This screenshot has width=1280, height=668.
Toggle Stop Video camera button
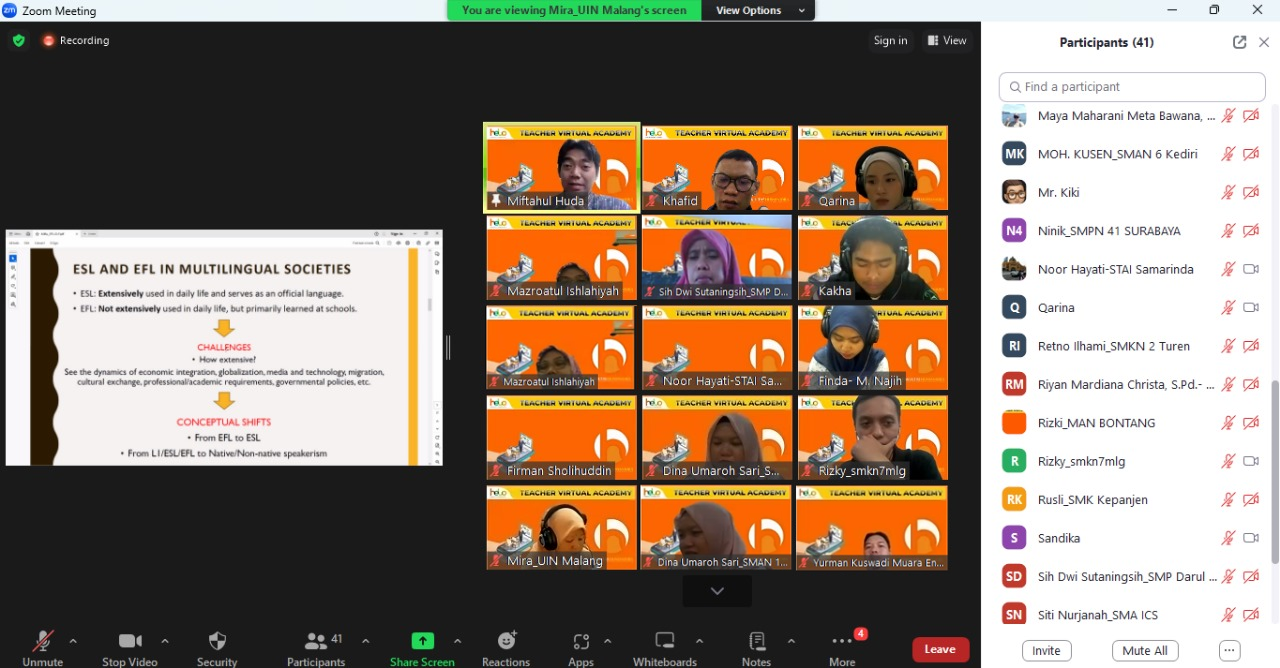(130, 642)
